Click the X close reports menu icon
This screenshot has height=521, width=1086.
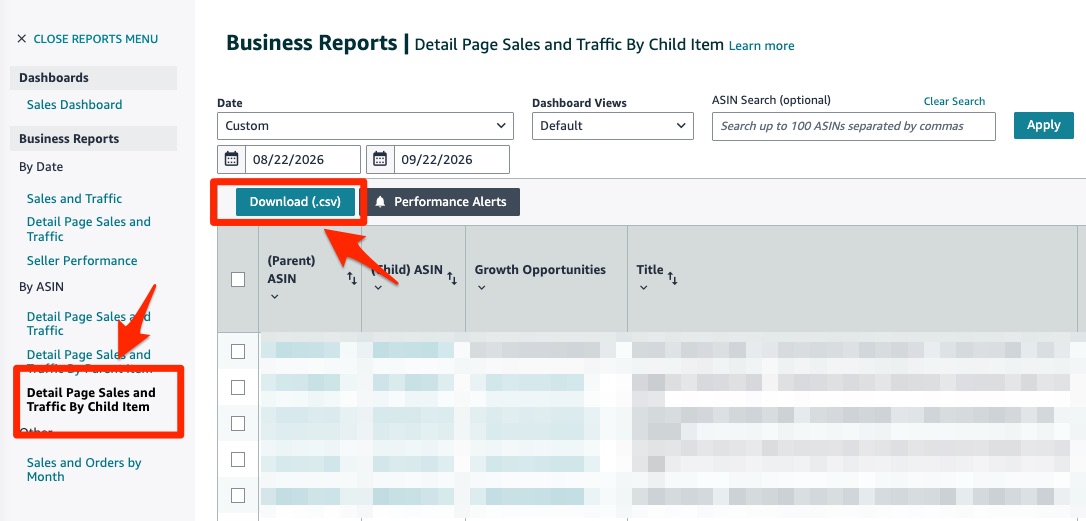(22, 39)
